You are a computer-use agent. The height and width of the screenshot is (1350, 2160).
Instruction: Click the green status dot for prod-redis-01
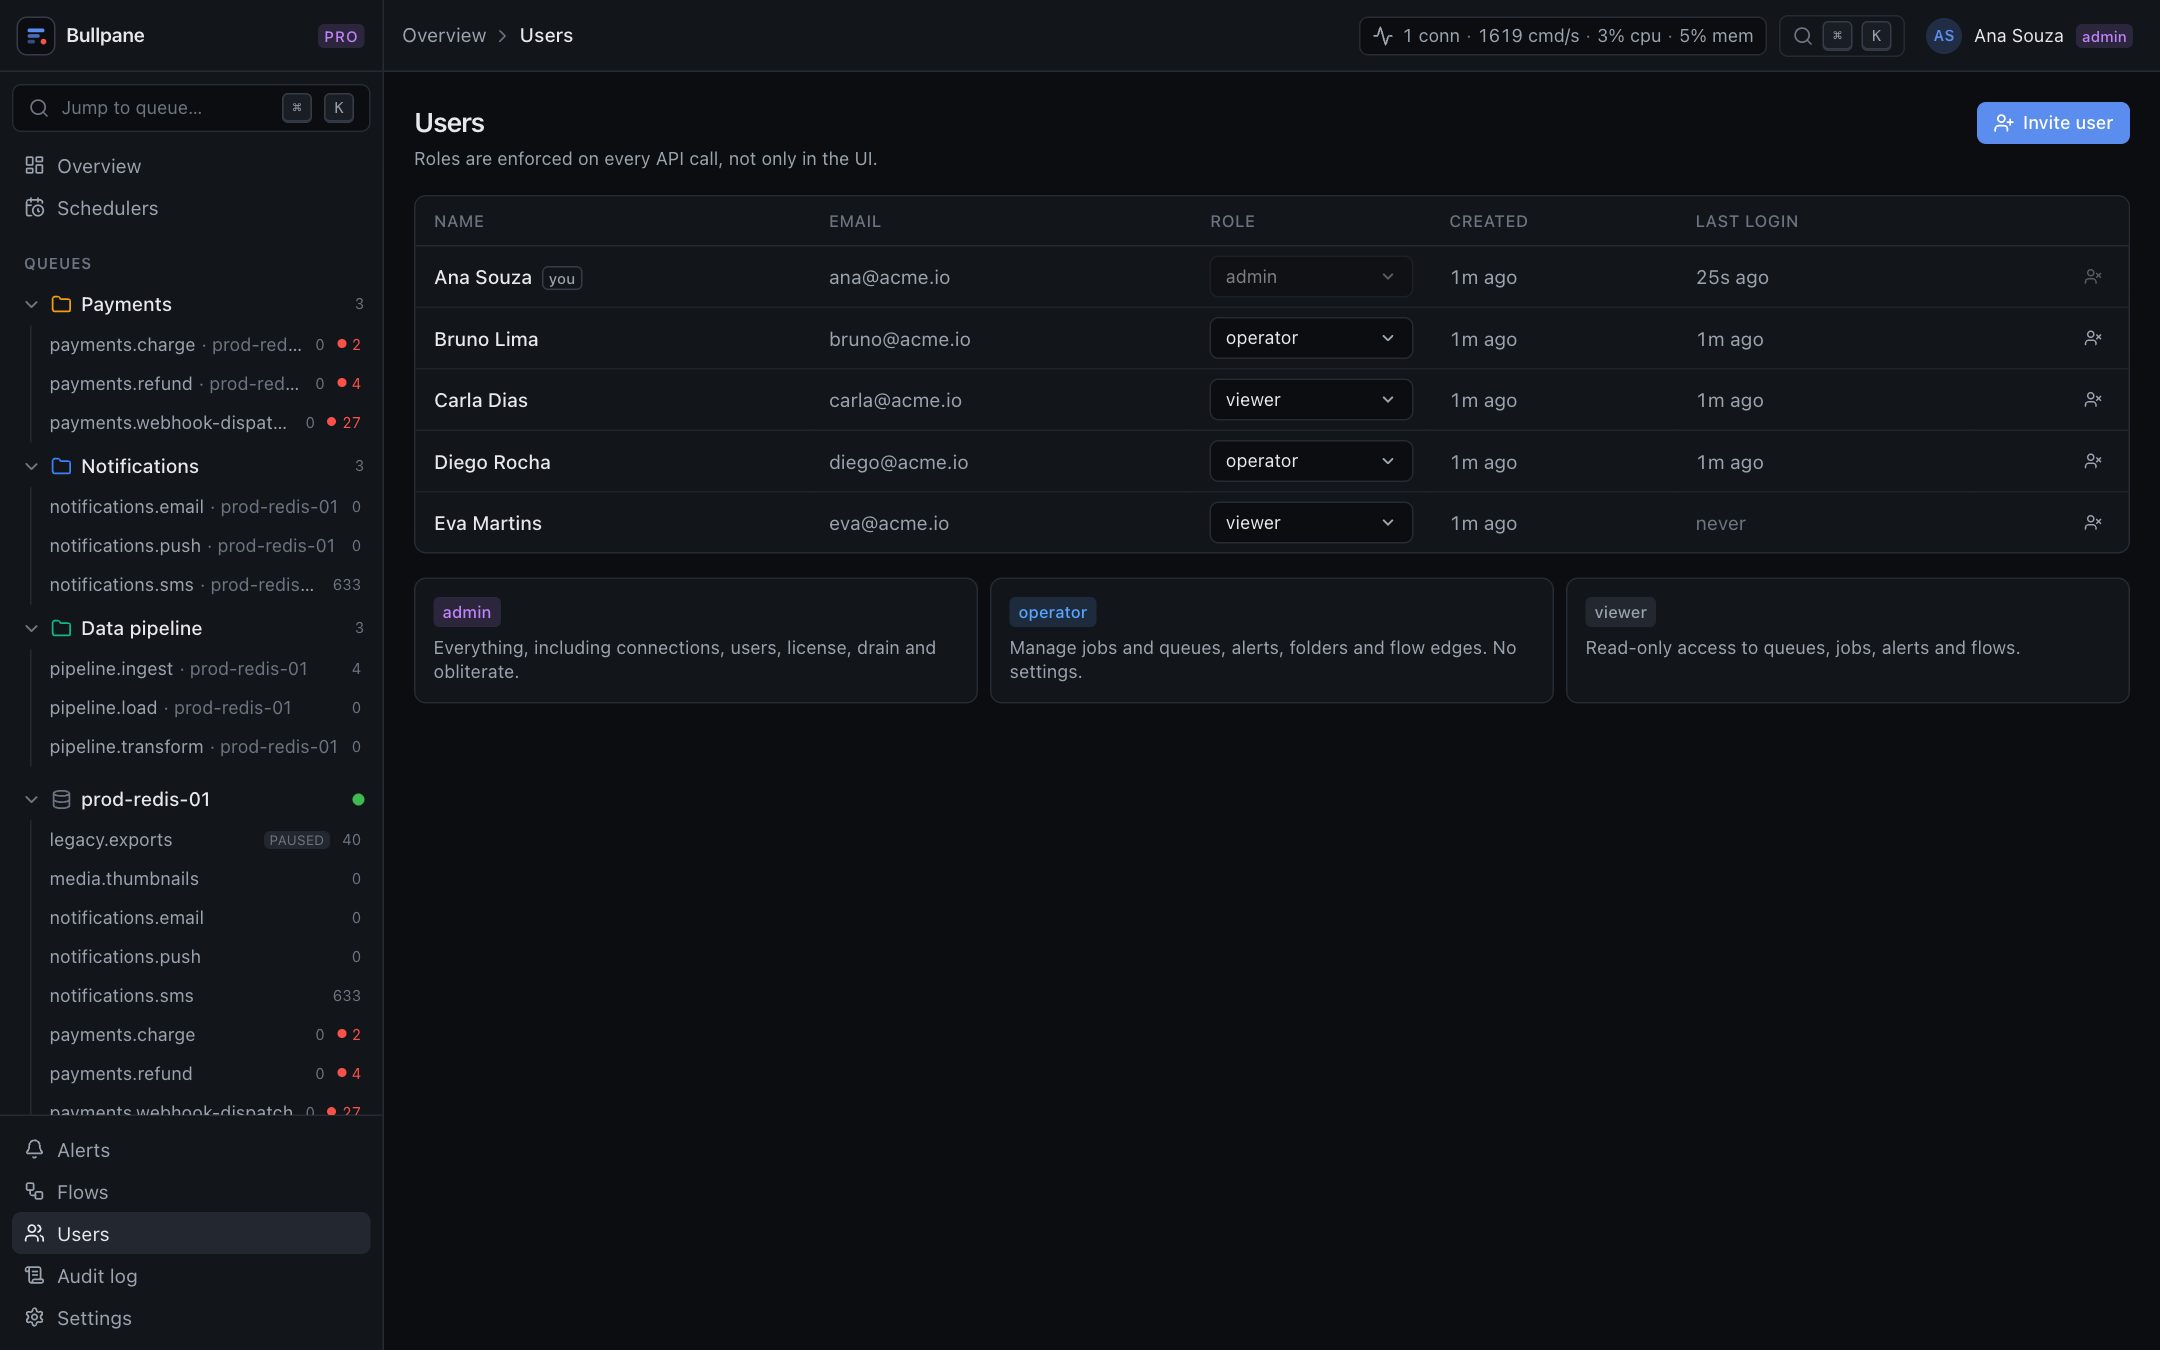pos(358,799)
